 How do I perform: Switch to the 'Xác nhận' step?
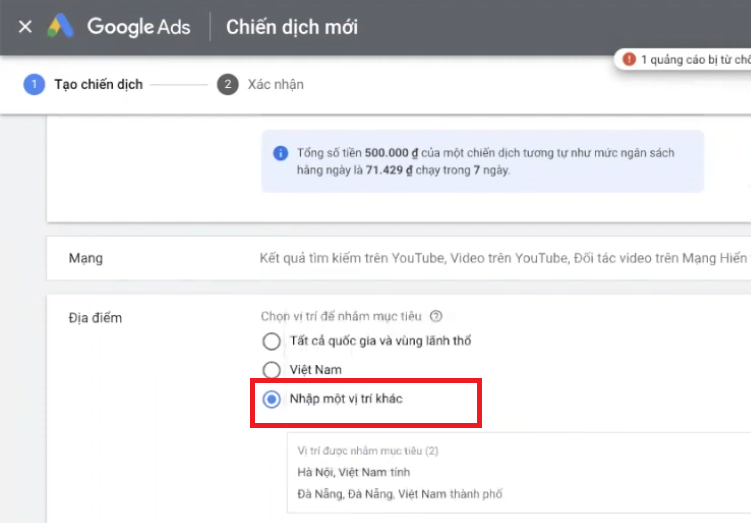(275, 84)
